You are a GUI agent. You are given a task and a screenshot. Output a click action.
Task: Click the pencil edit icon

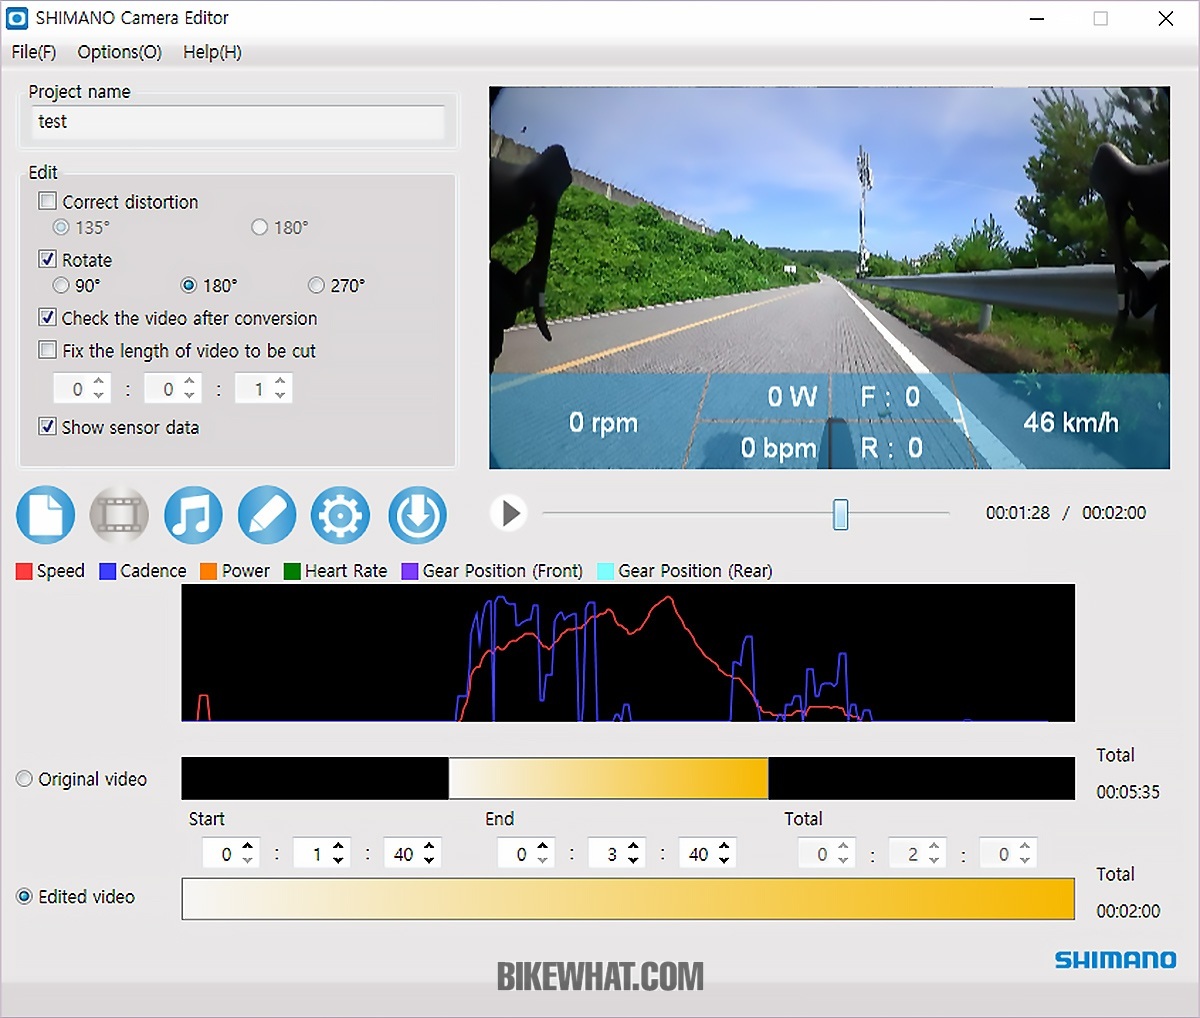pyautogui.click(x=267, y=515)
